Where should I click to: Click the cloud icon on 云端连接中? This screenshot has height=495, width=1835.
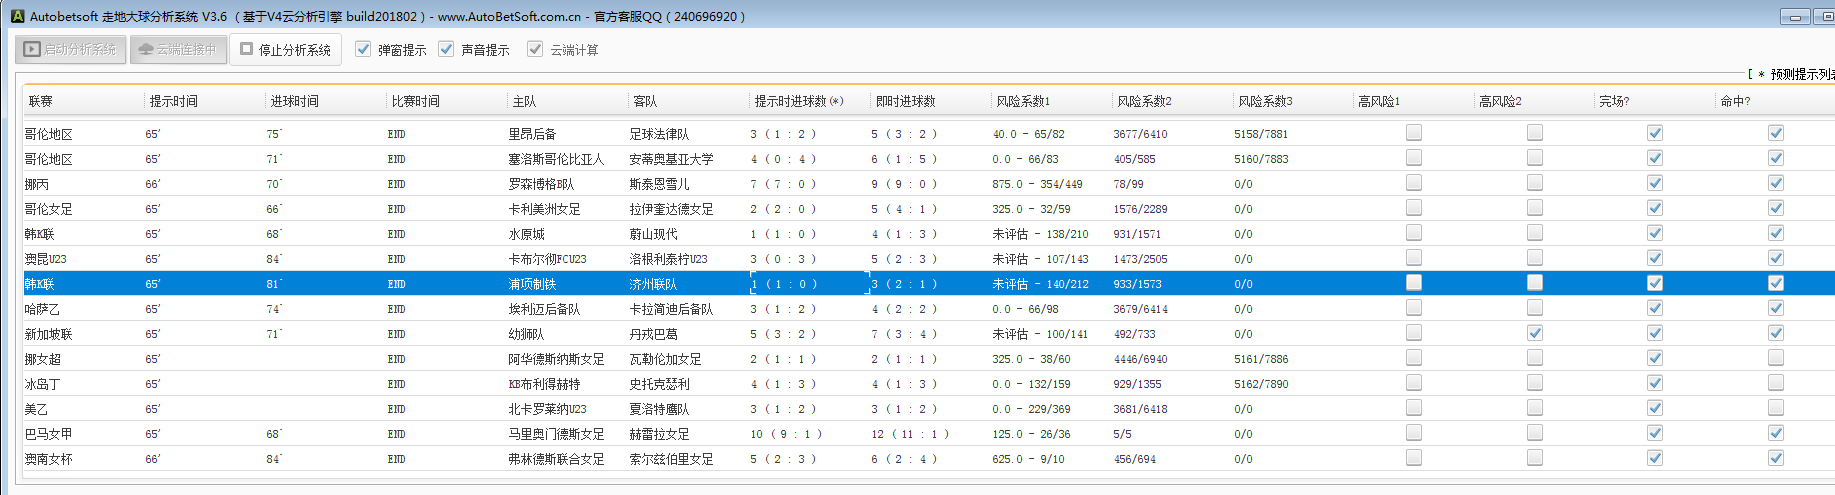point(146,49)
